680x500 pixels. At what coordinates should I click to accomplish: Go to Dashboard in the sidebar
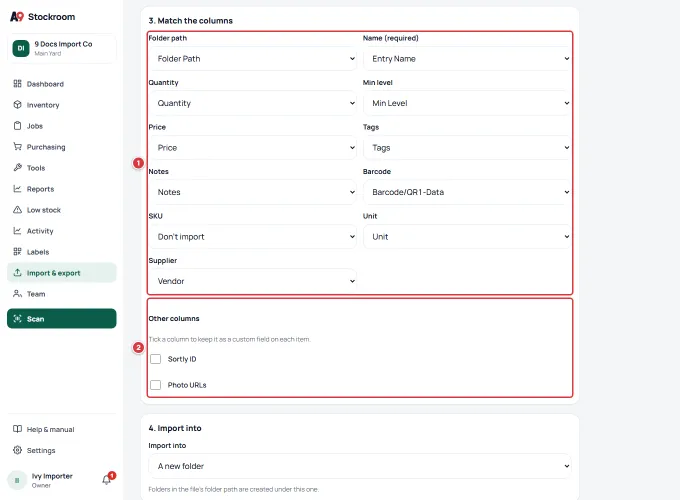[62, 84]
